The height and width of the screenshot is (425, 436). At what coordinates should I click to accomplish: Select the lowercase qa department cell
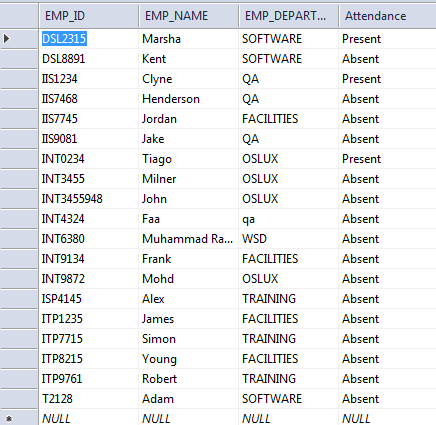coord(288,219)
